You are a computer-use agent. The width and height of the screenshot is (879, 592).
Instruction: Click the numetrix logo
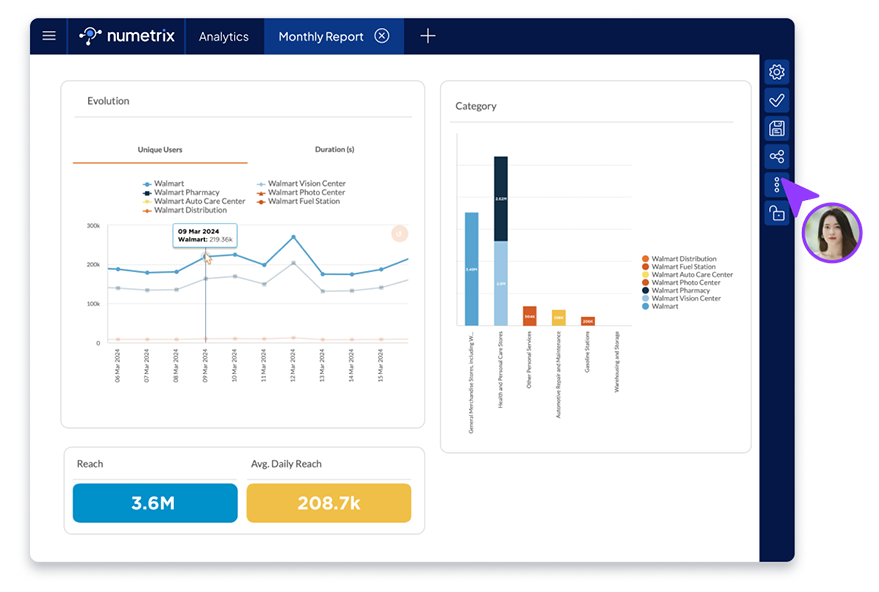(127, 36)
